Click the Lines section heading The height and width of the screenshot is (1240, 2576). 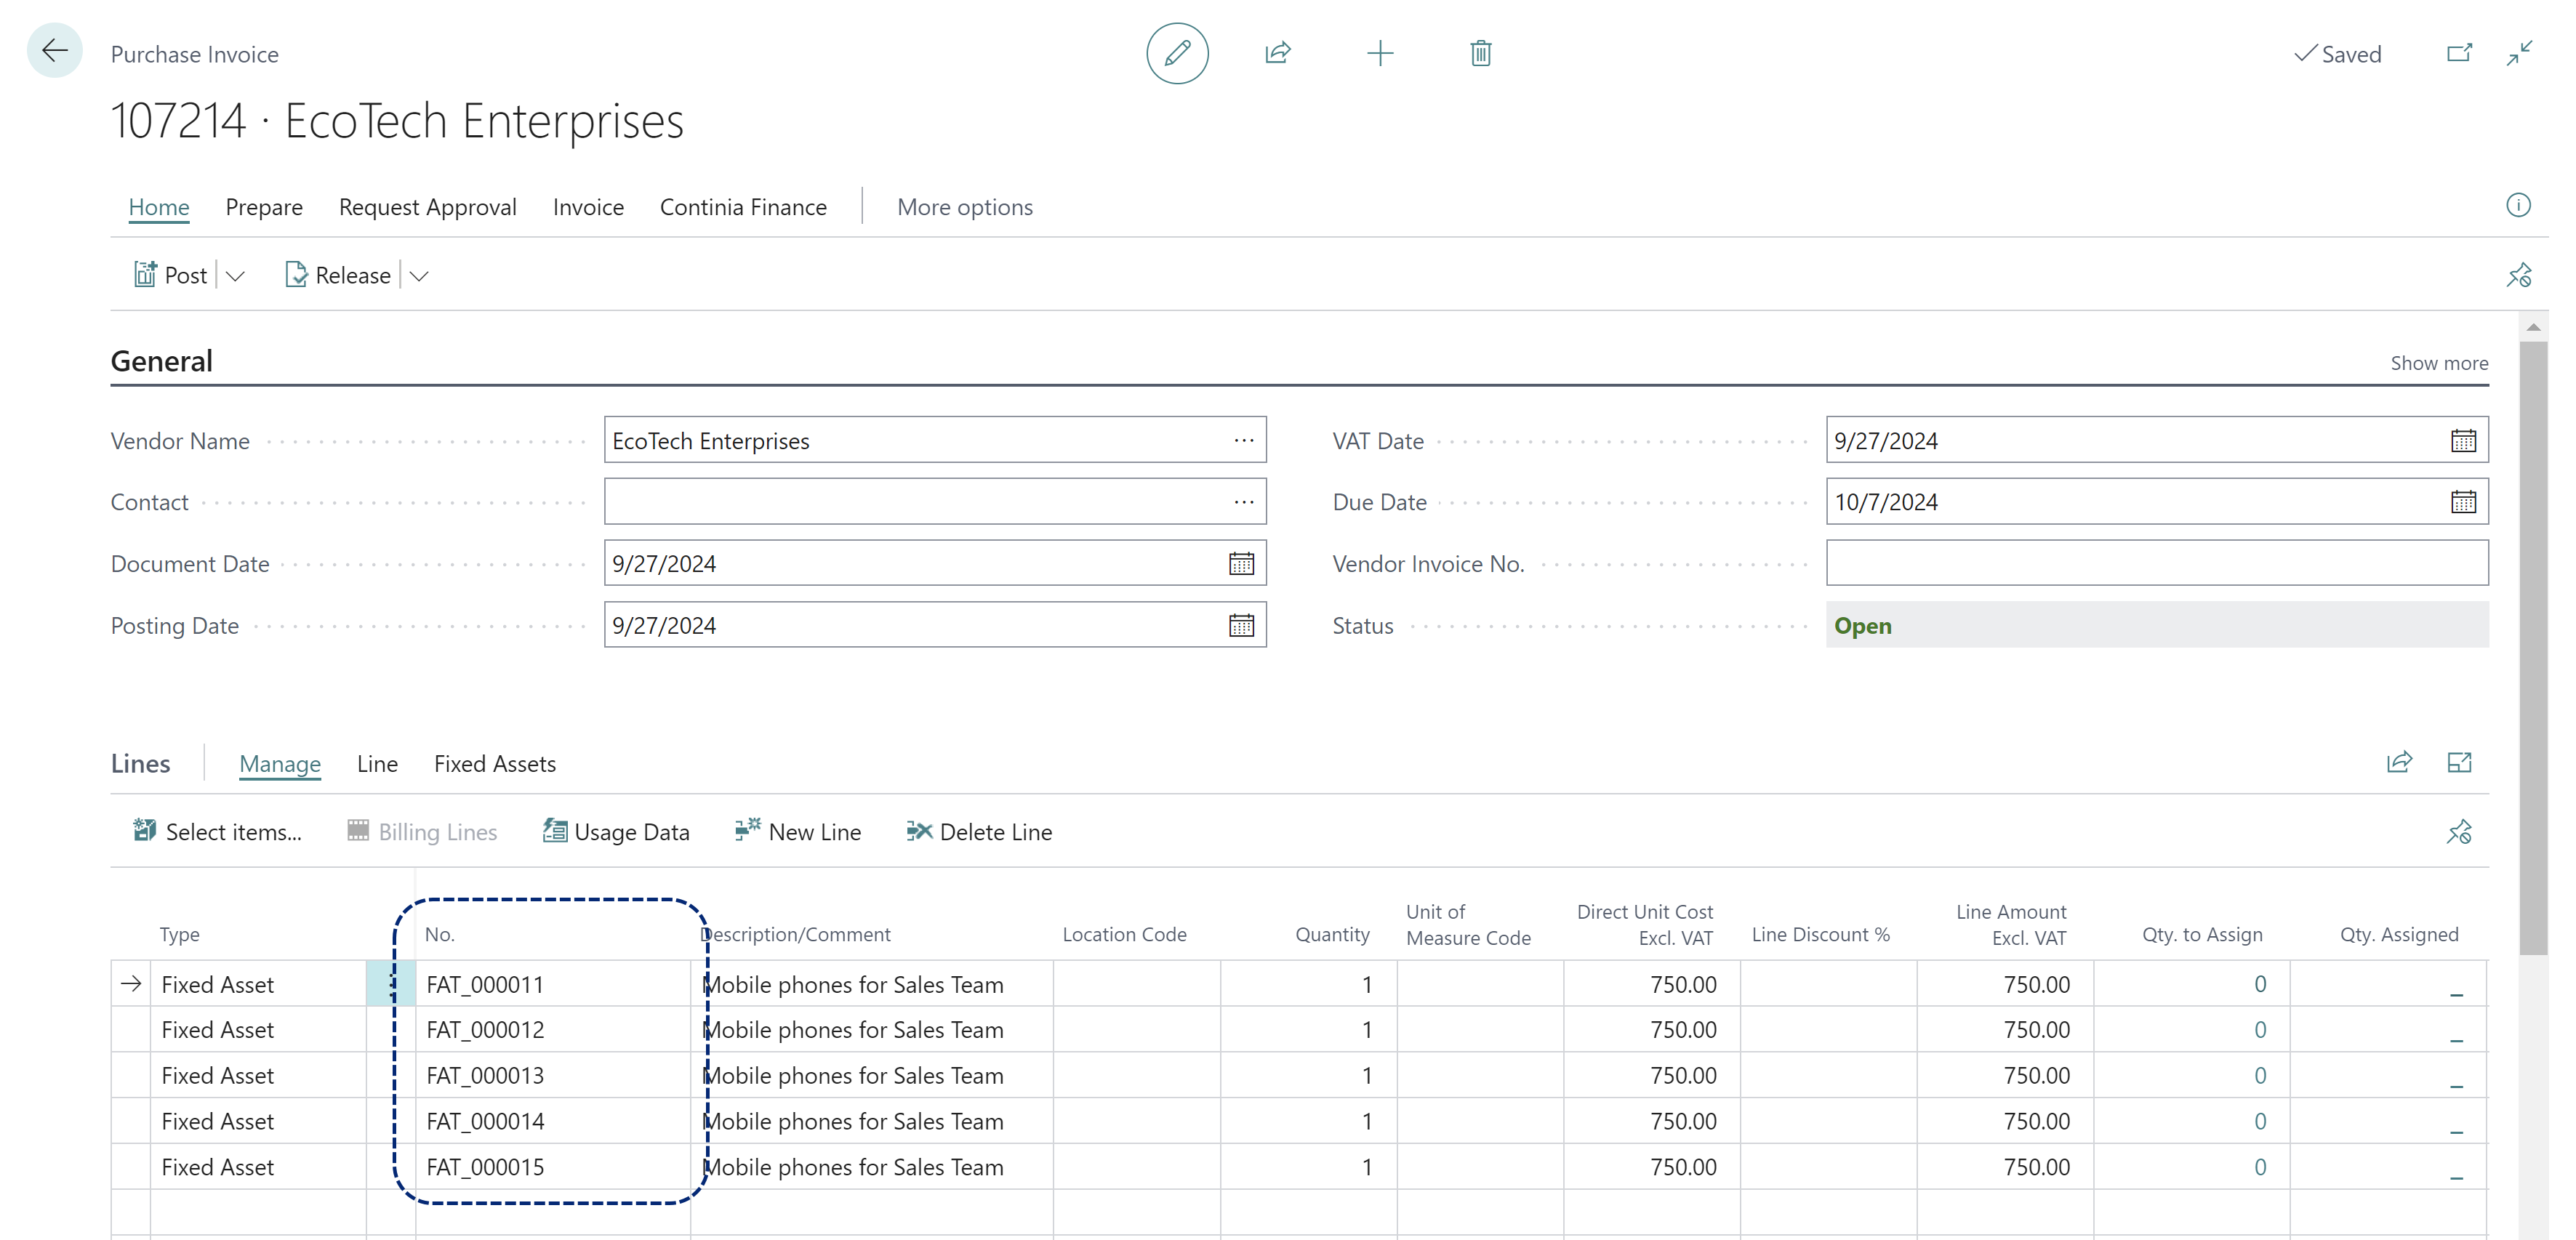coord(141,764)
